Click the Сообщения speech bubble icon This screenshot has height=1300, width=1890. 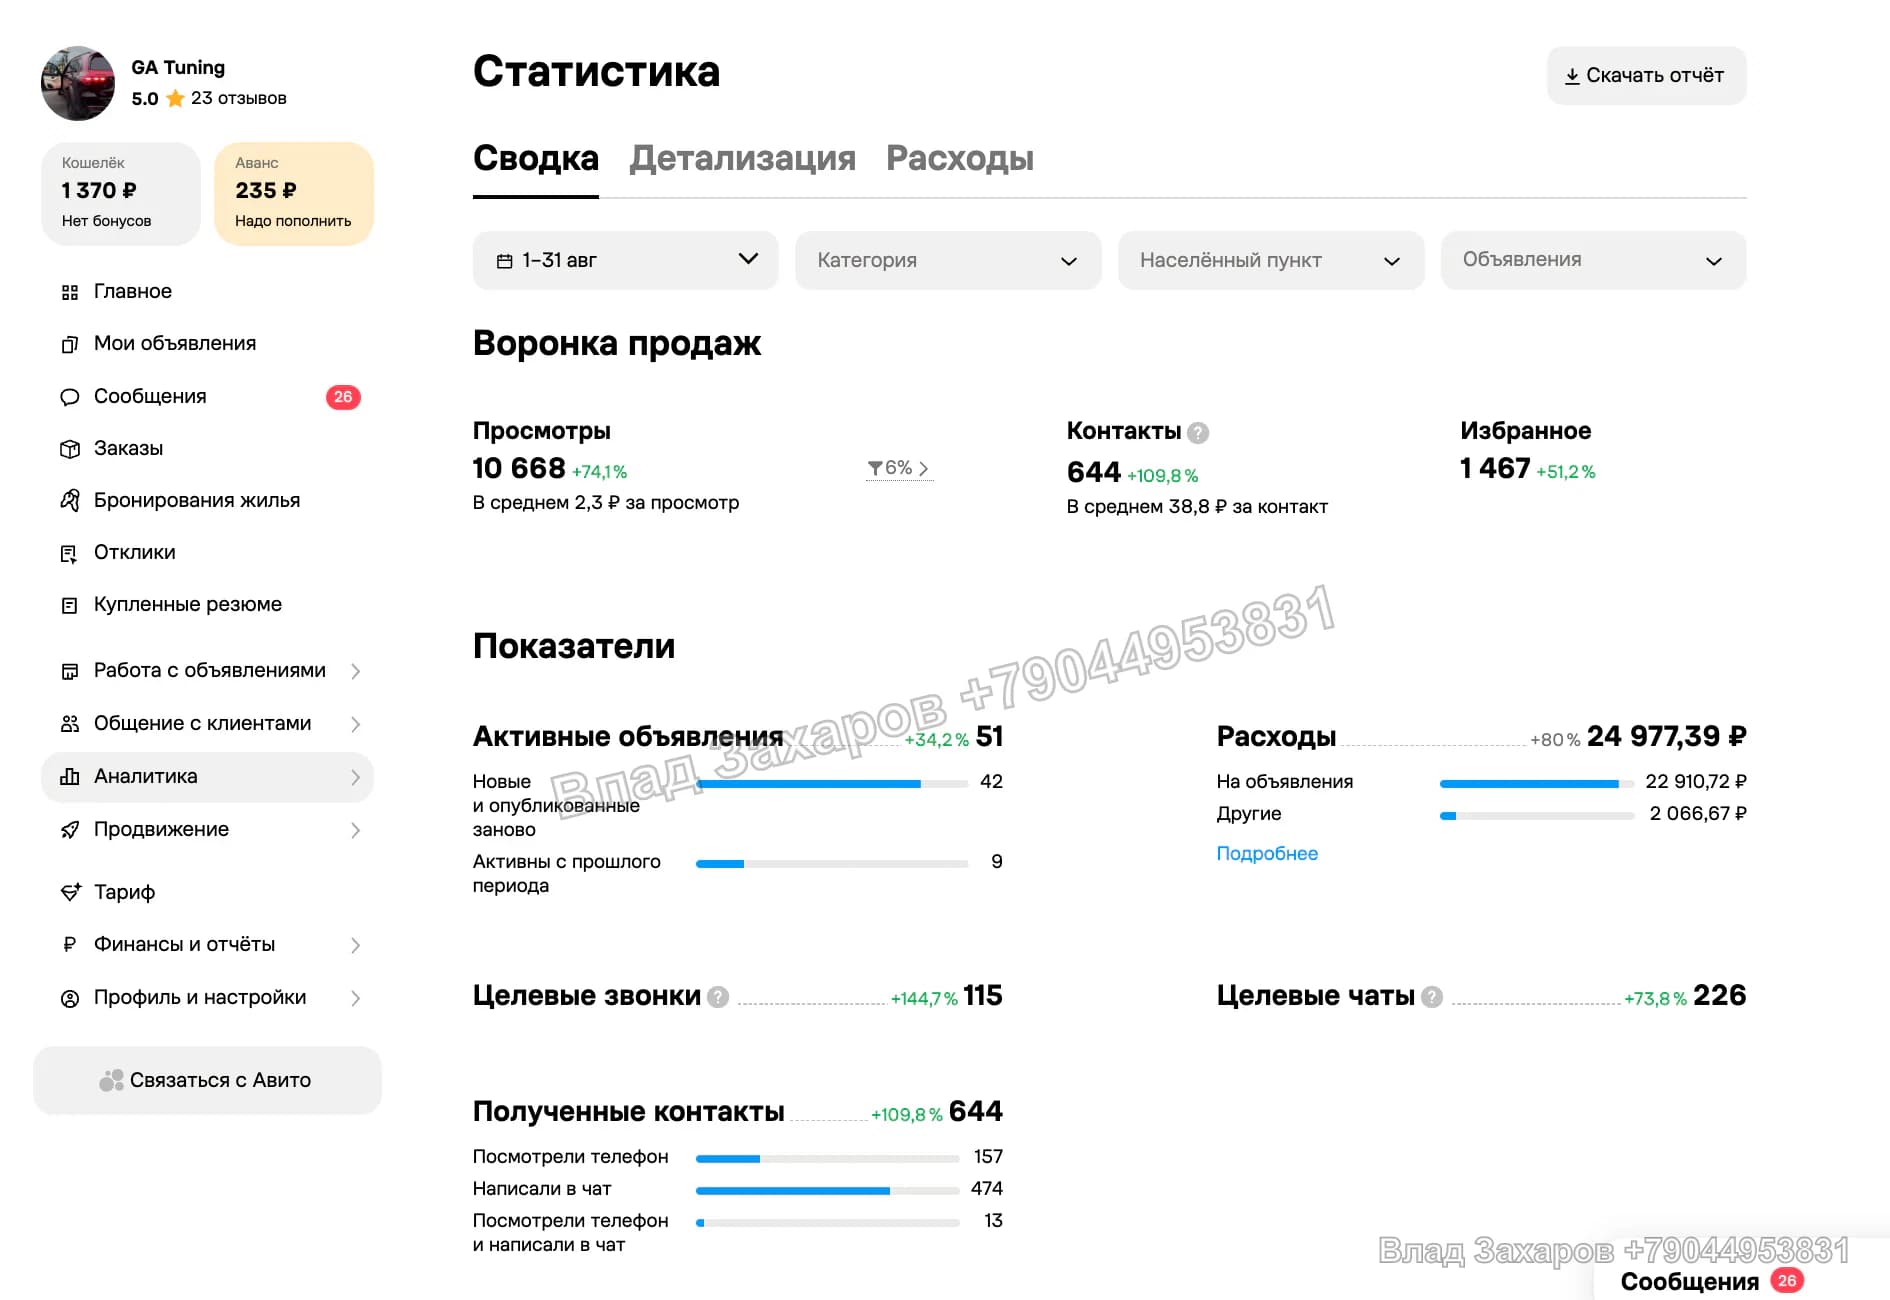(69, 397)
